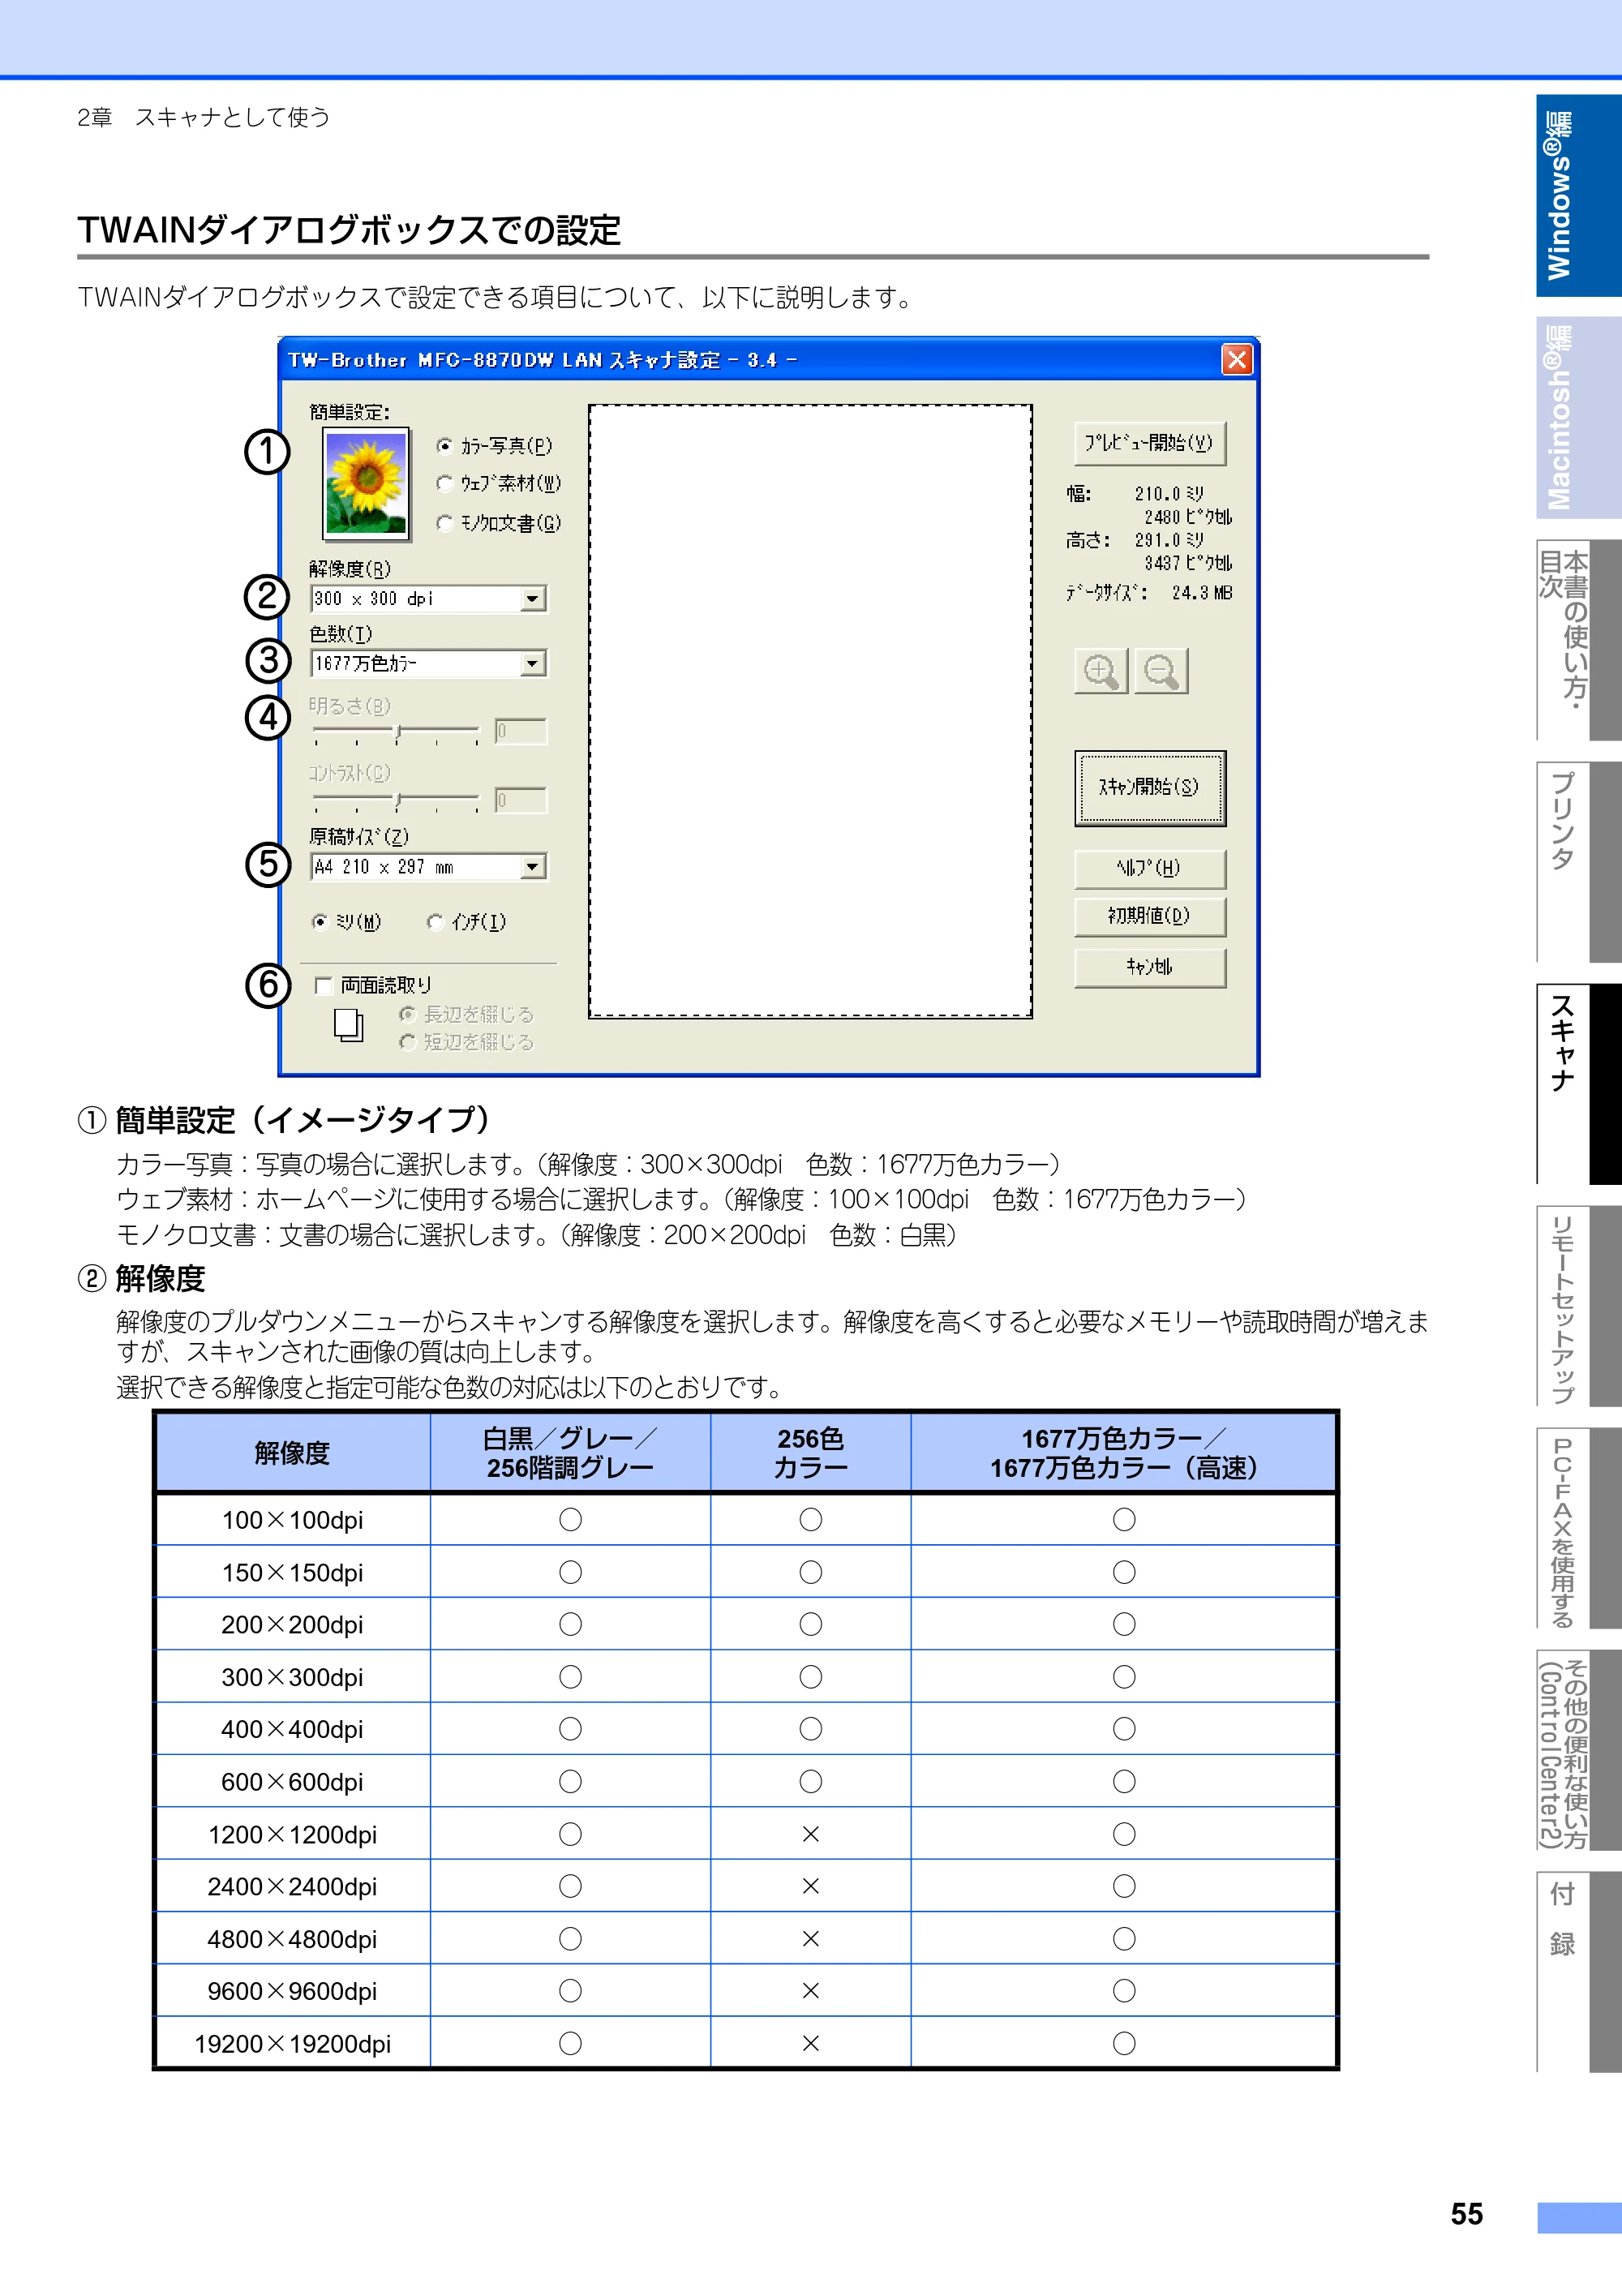1622x2296 pixels.
Task: Open the 色数 1677万色カラー dropdown
Action: [x=429, y=663]
